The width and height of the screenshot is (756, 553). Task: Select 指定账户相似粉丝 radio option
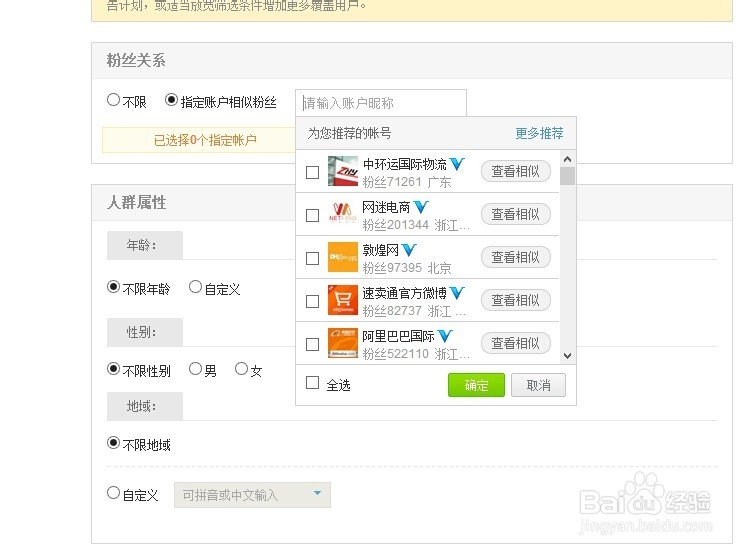(x=171, y=100)
